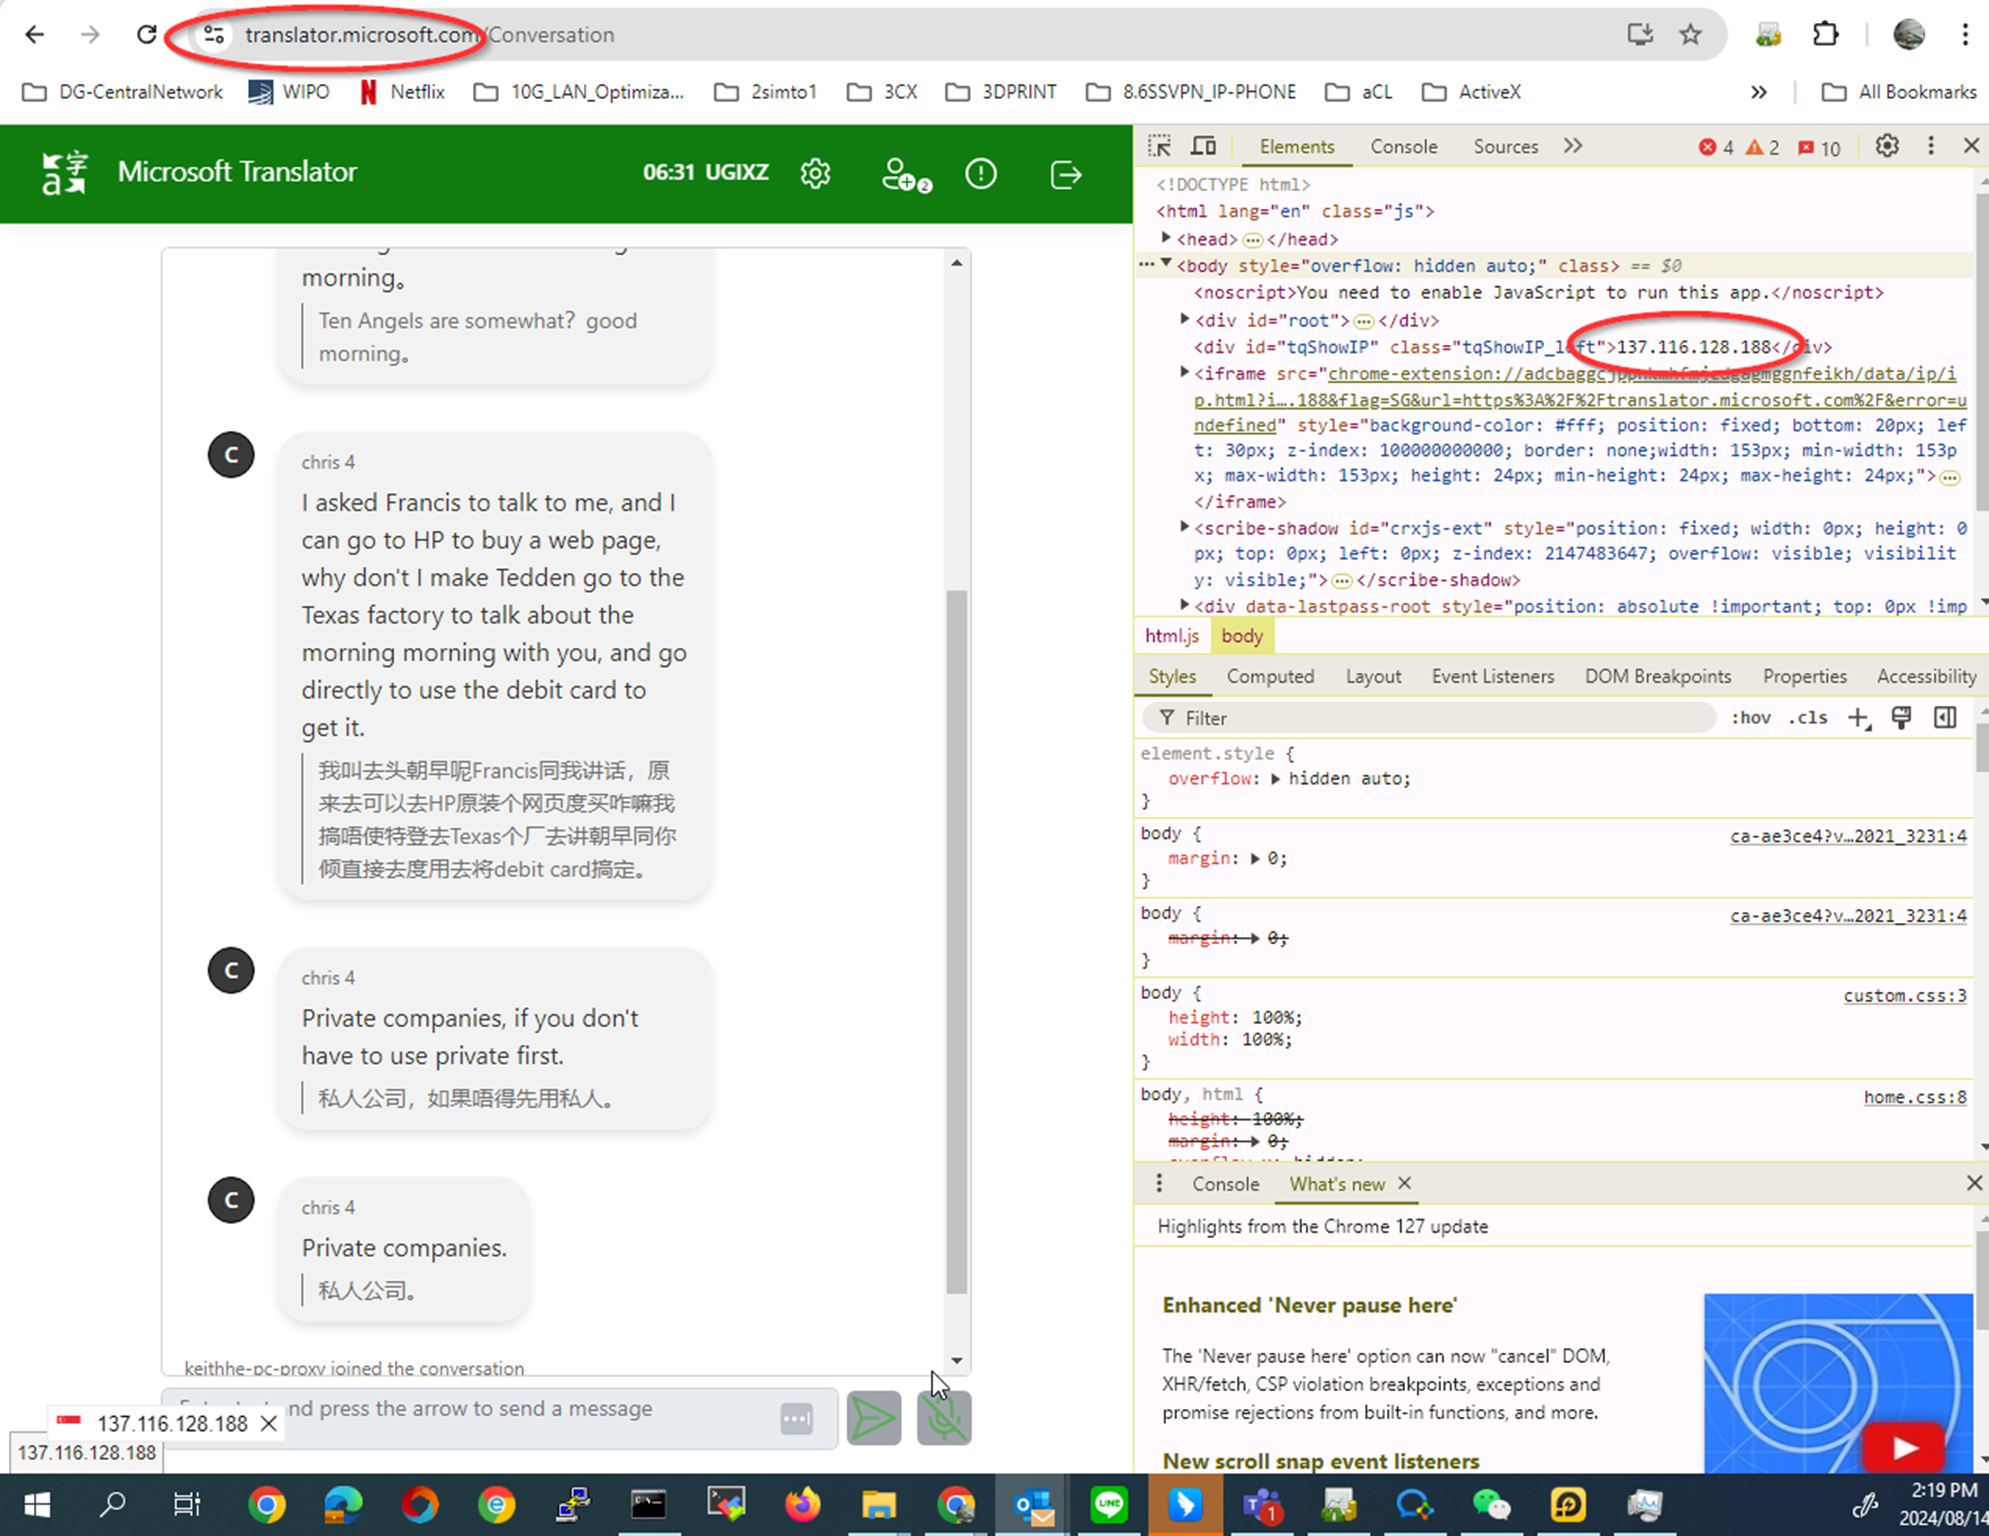Screen dimensions: 1989x1536
Task: Open the Layout tab
Action: tap(1373, 676)
